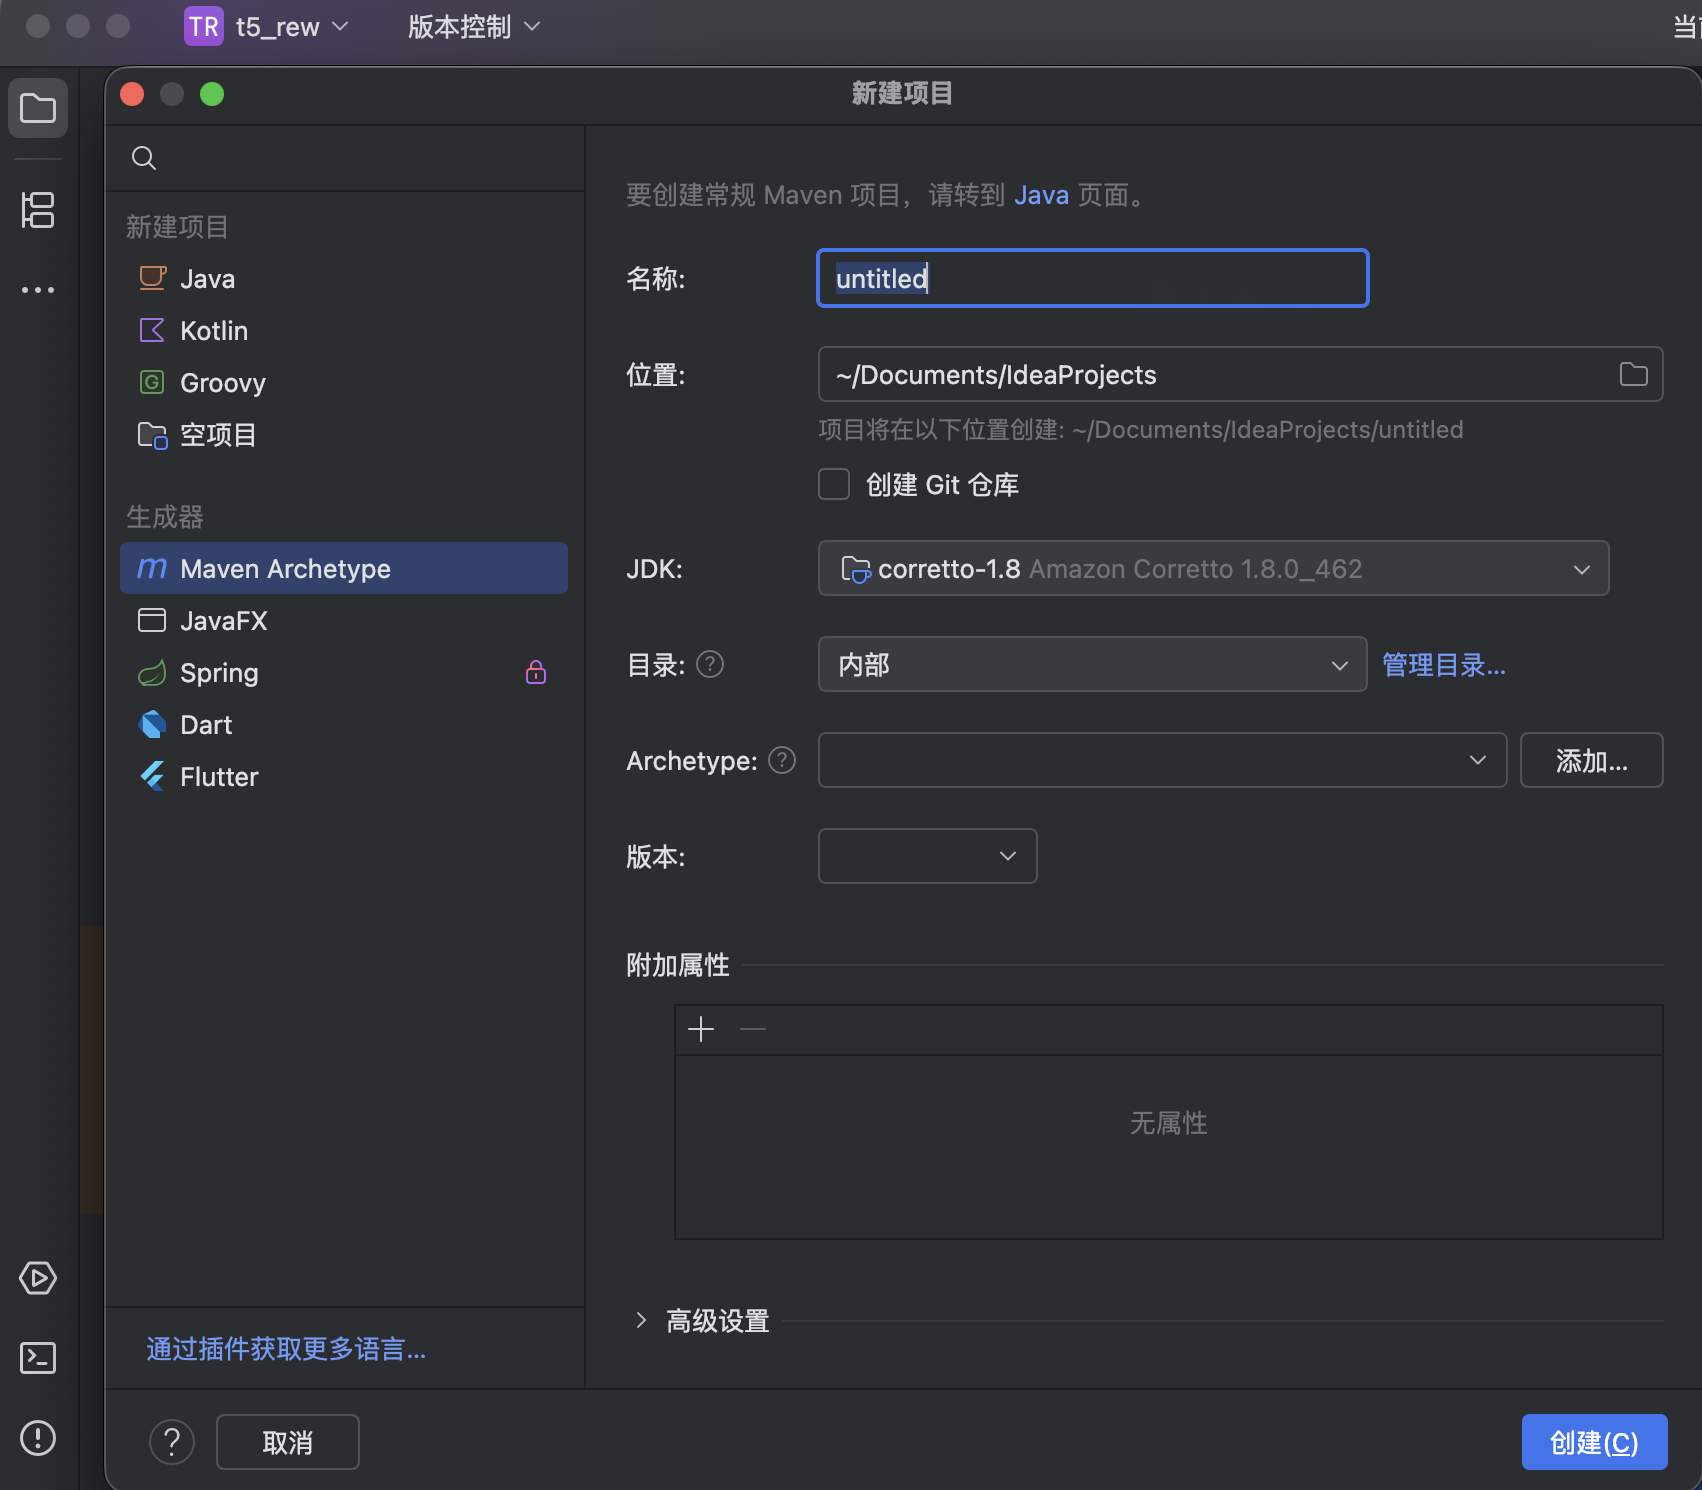
Task: Open the 版本 version dropdown
Action: tap(927, 857)
